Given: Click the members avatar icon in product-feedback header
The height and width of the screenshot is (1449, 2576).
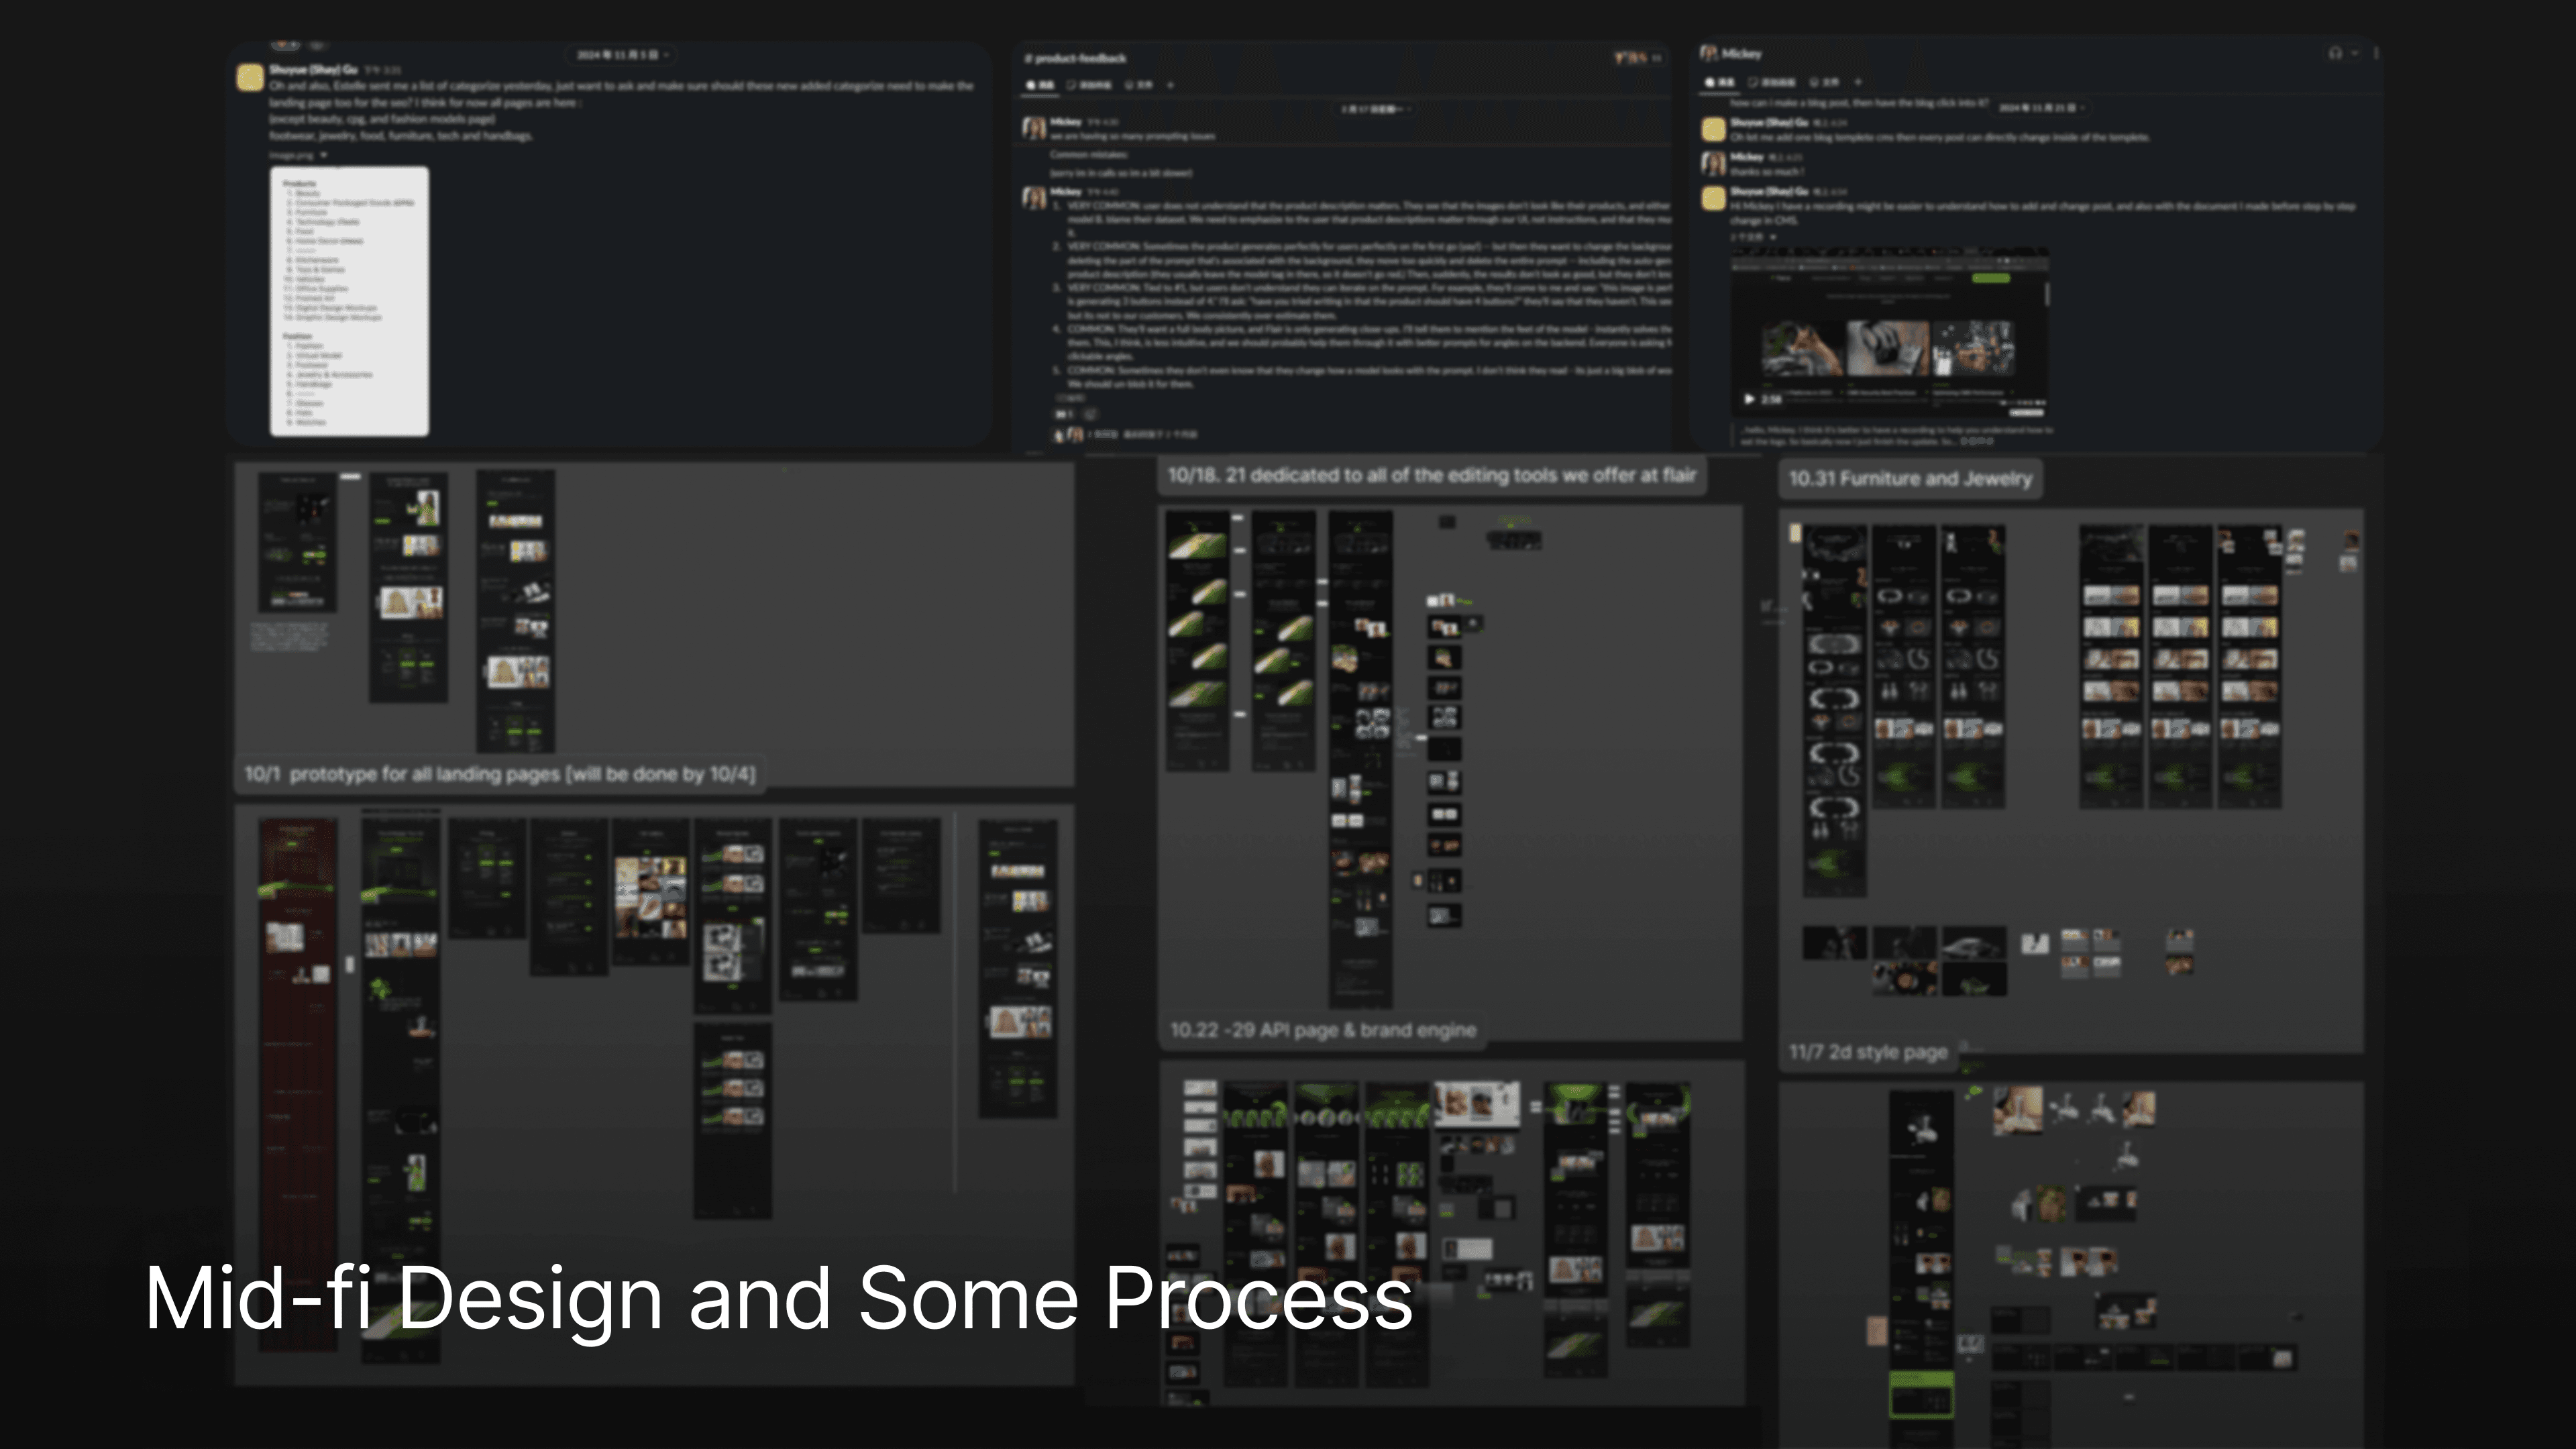Looking at the screenshot, I should point(1631,58).
